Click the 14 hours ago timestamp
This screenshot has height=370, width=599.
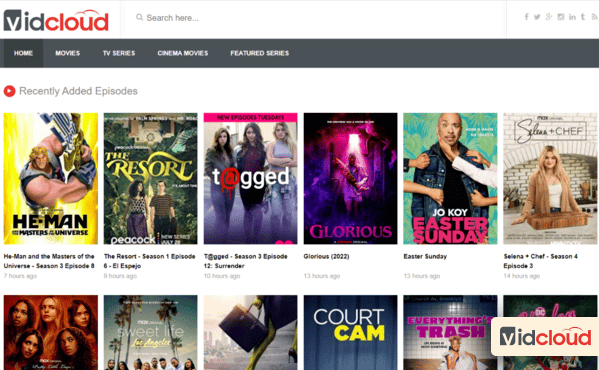[x=522, y=276]
